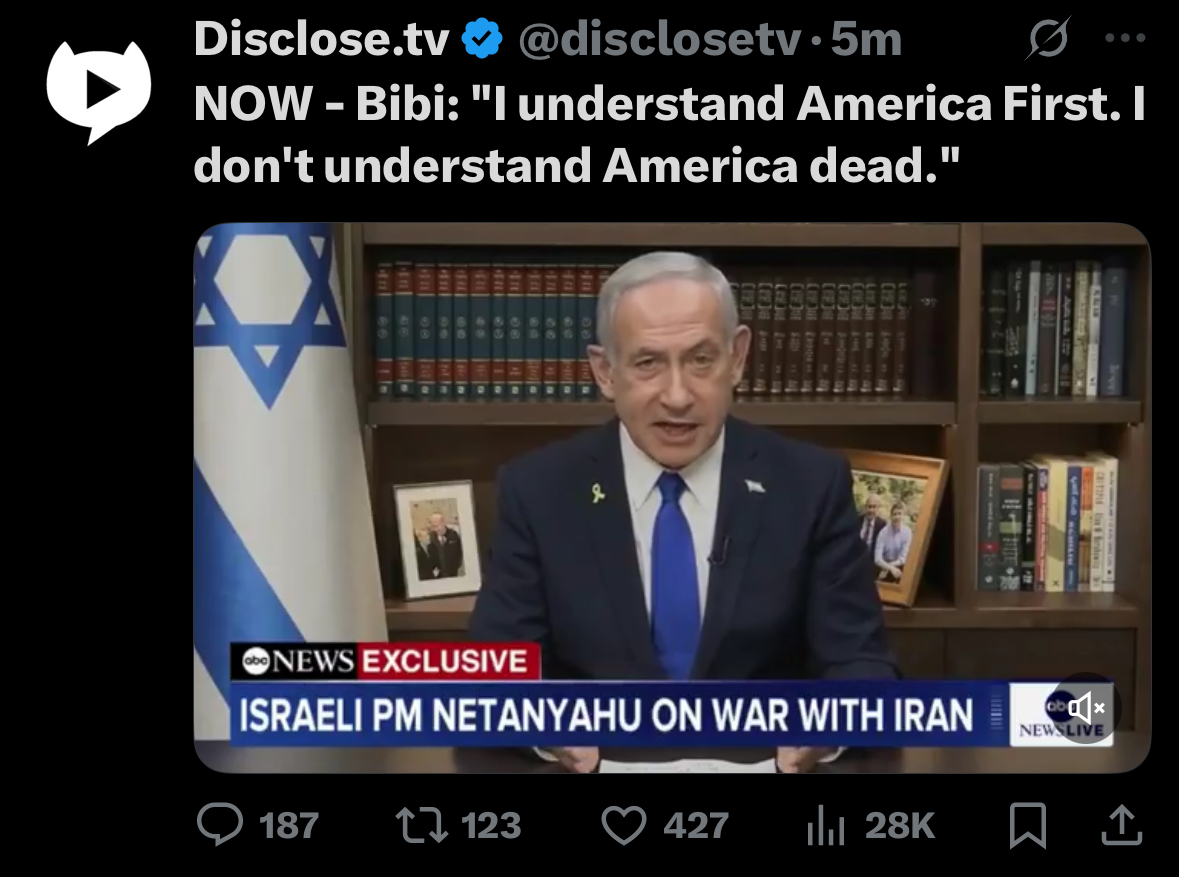Click the 5m timestamp

tap(865, 39)
